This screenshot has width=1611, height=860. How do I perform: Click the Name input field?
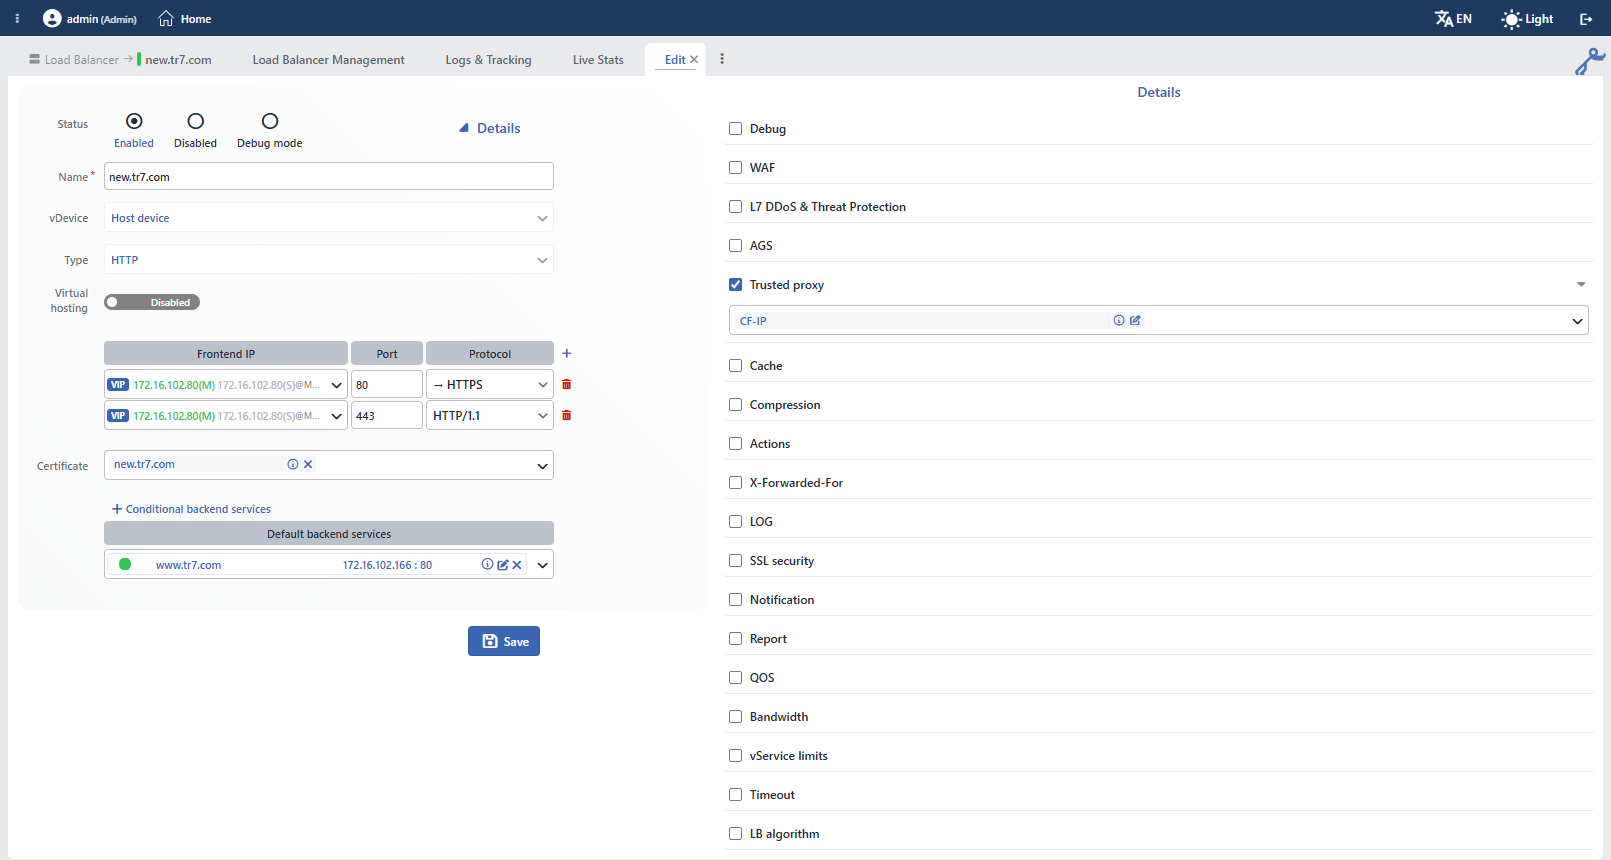click(x=329, y=177)
